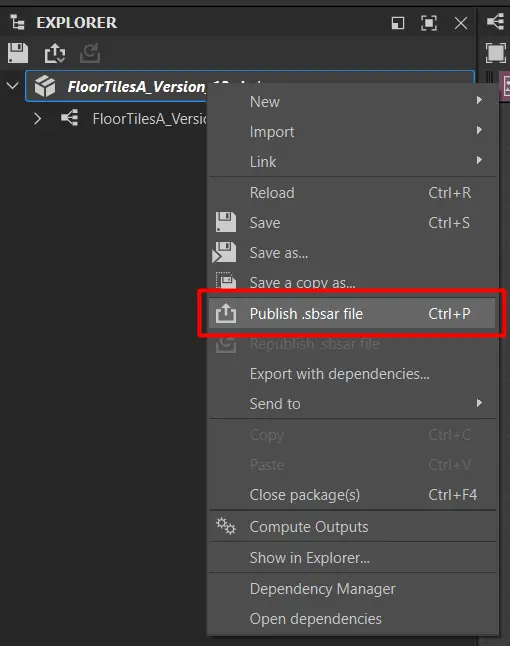Image resolution: width=510 pixels, height=646 pixels.
Task: Undock the Explorer panel with the float icon
Action: tap(398, 23)
